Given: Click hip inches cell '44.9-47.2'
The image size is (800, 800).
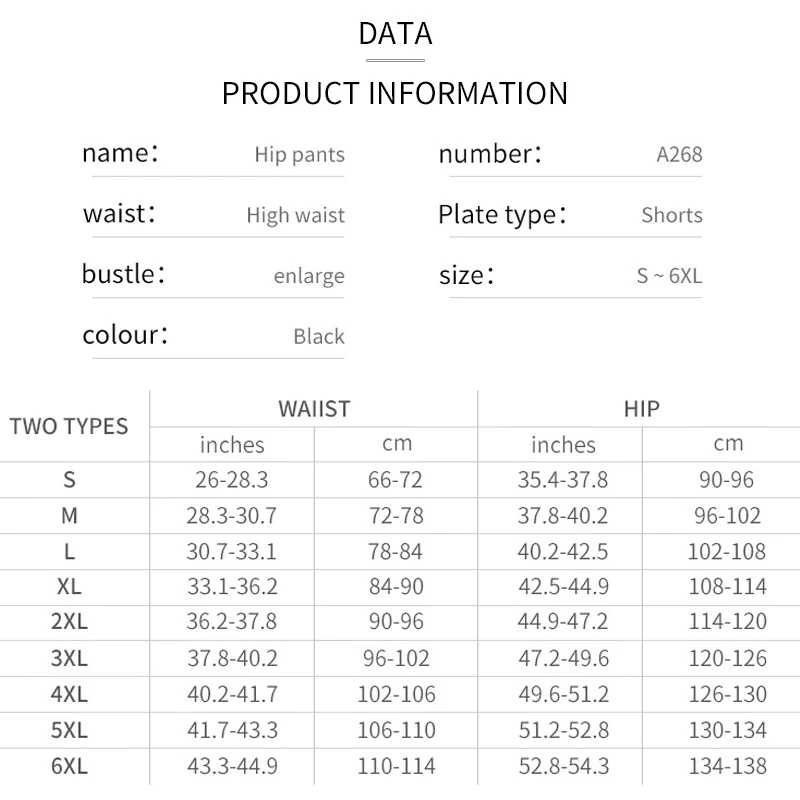Looking at the screenshot, I should (x=562, y=622).
